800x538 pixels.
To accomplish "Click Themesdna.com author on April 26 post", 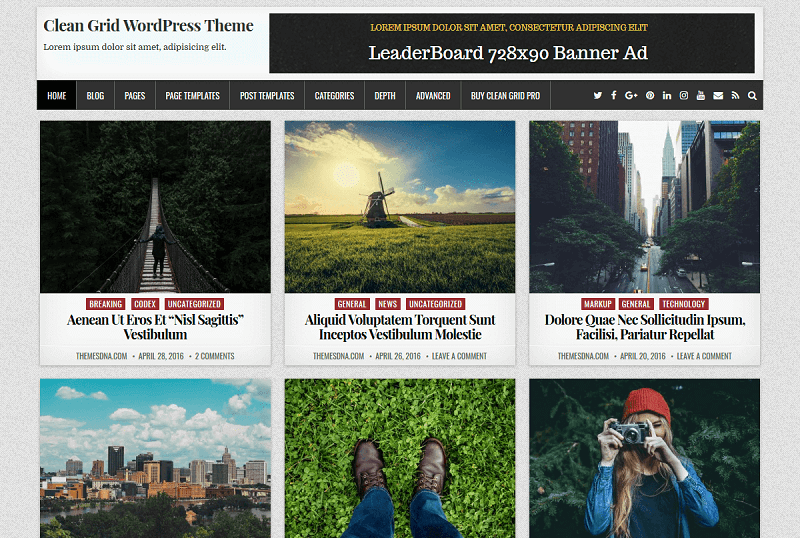I will point(338,356).
